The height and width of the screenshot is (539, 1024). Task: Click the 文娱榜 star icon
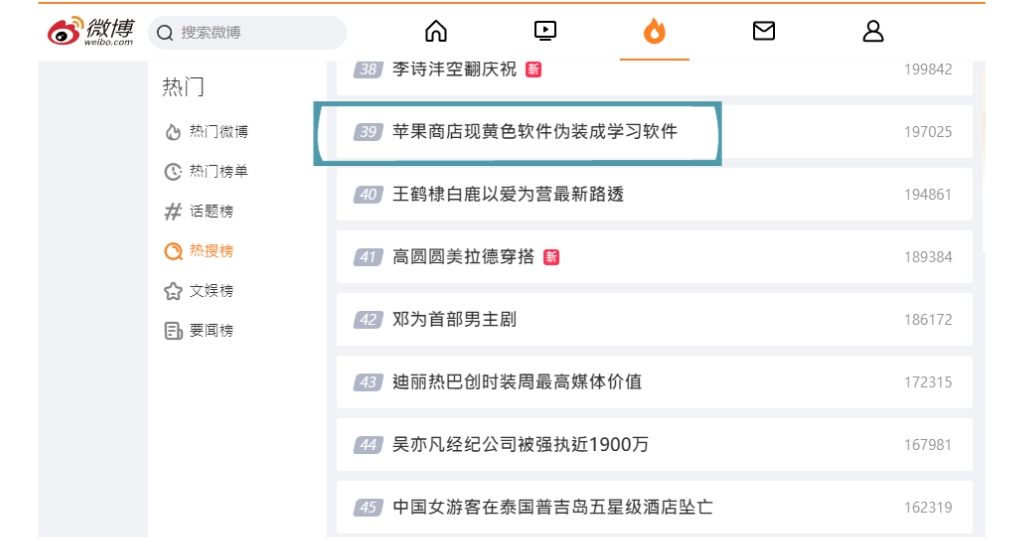173,291
